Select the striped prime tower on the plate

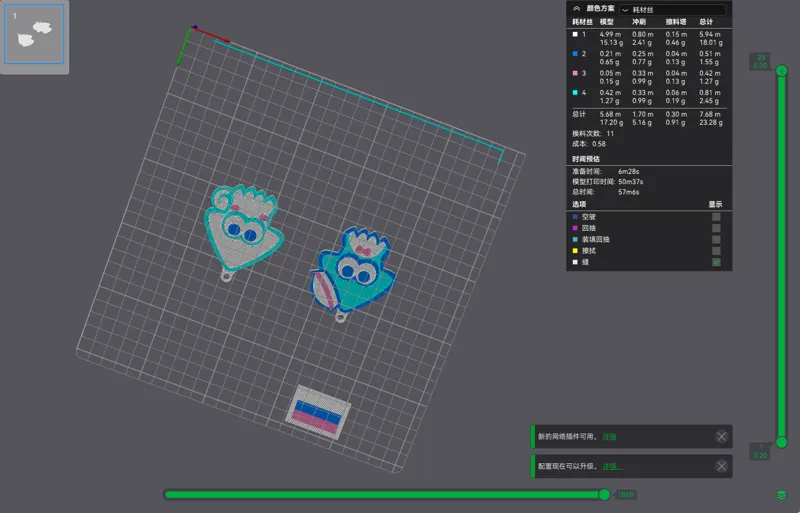(318, 412)
